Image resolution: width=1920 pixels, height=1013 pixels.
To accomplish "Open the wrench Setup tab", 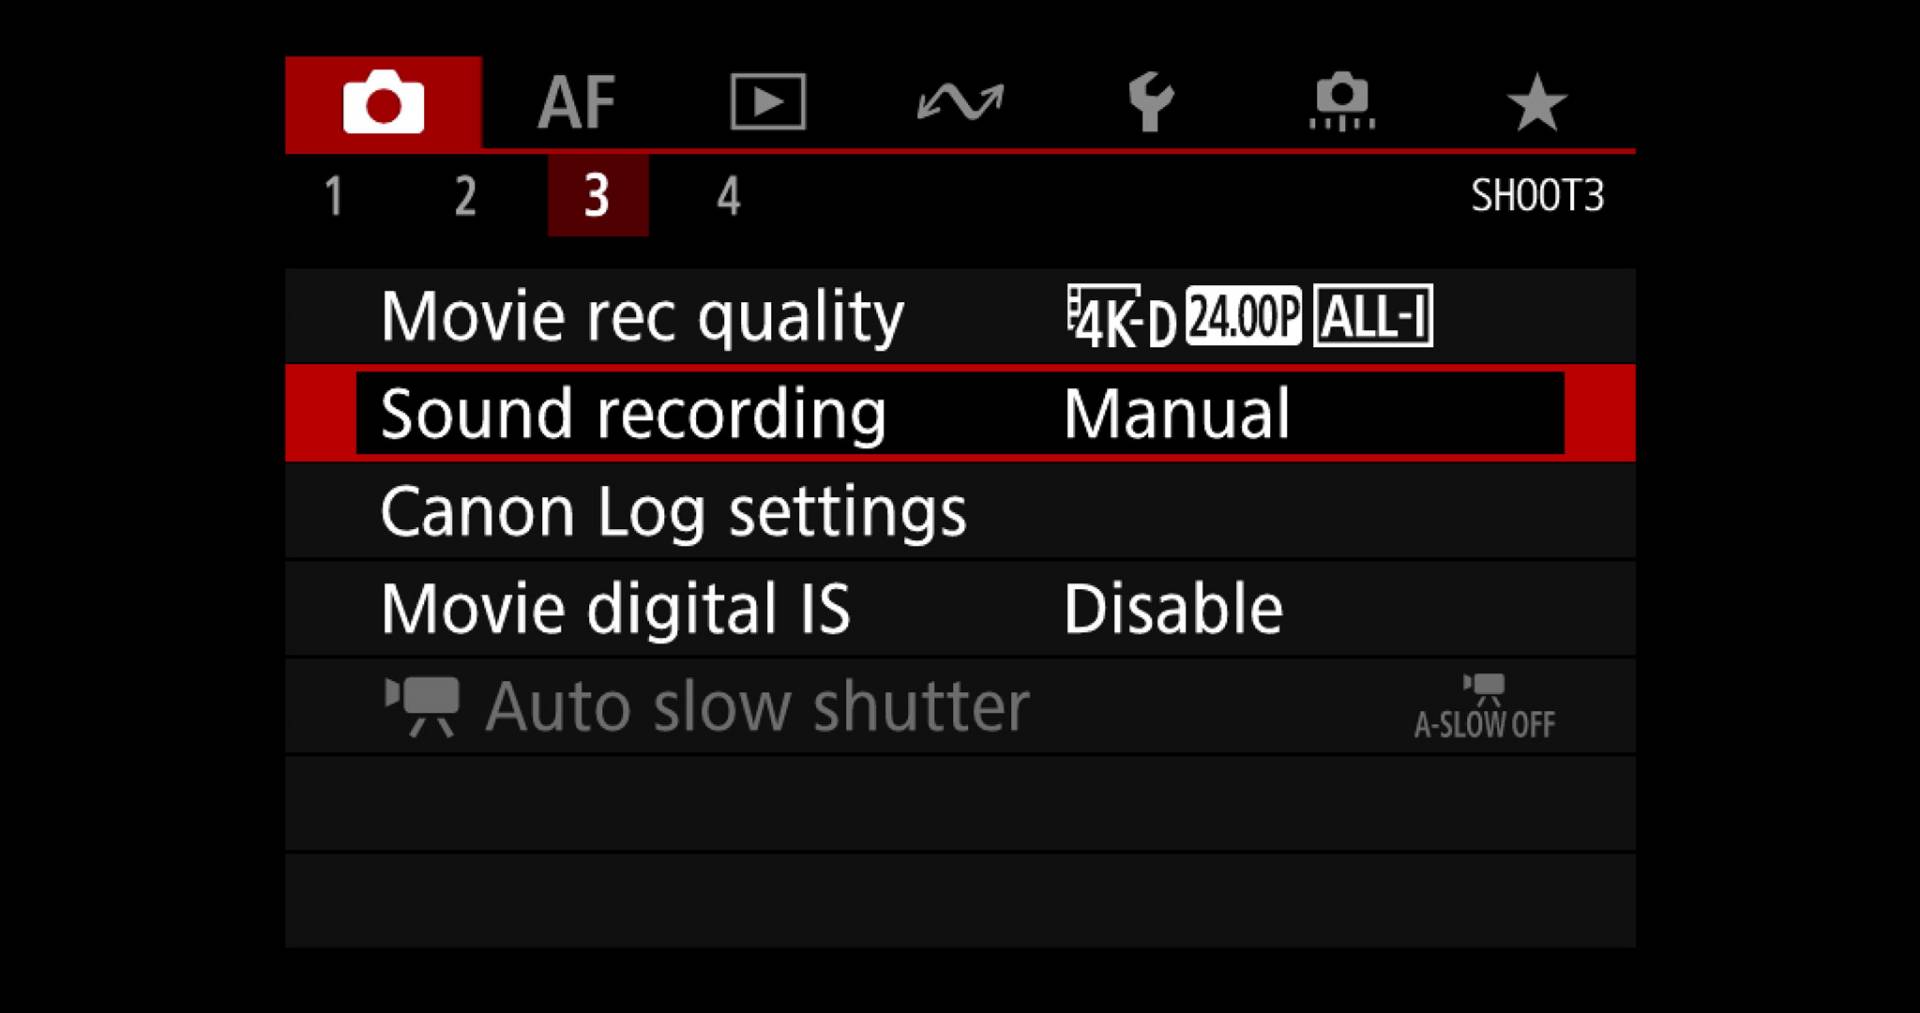I will [x=1151, y=102].
